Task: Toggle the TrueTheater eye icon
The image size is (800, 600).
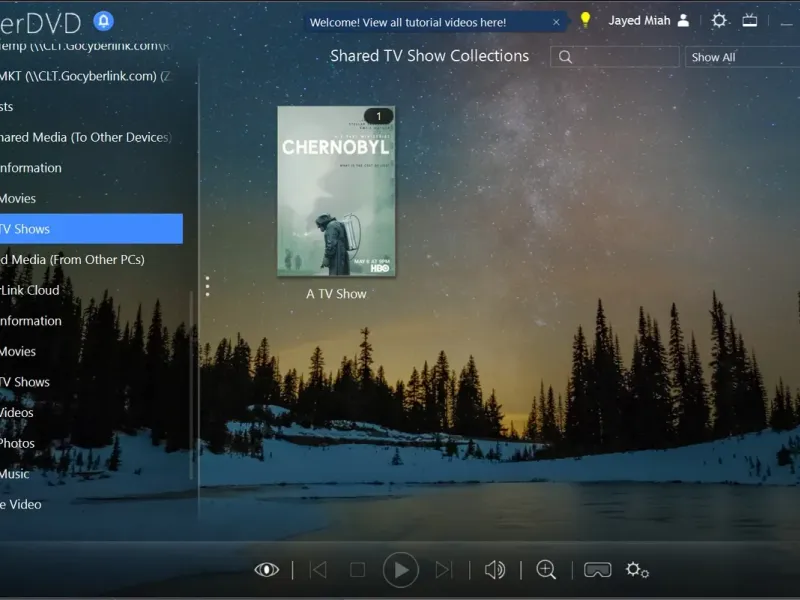Action: pyautogui.click(x=267, y=569)
